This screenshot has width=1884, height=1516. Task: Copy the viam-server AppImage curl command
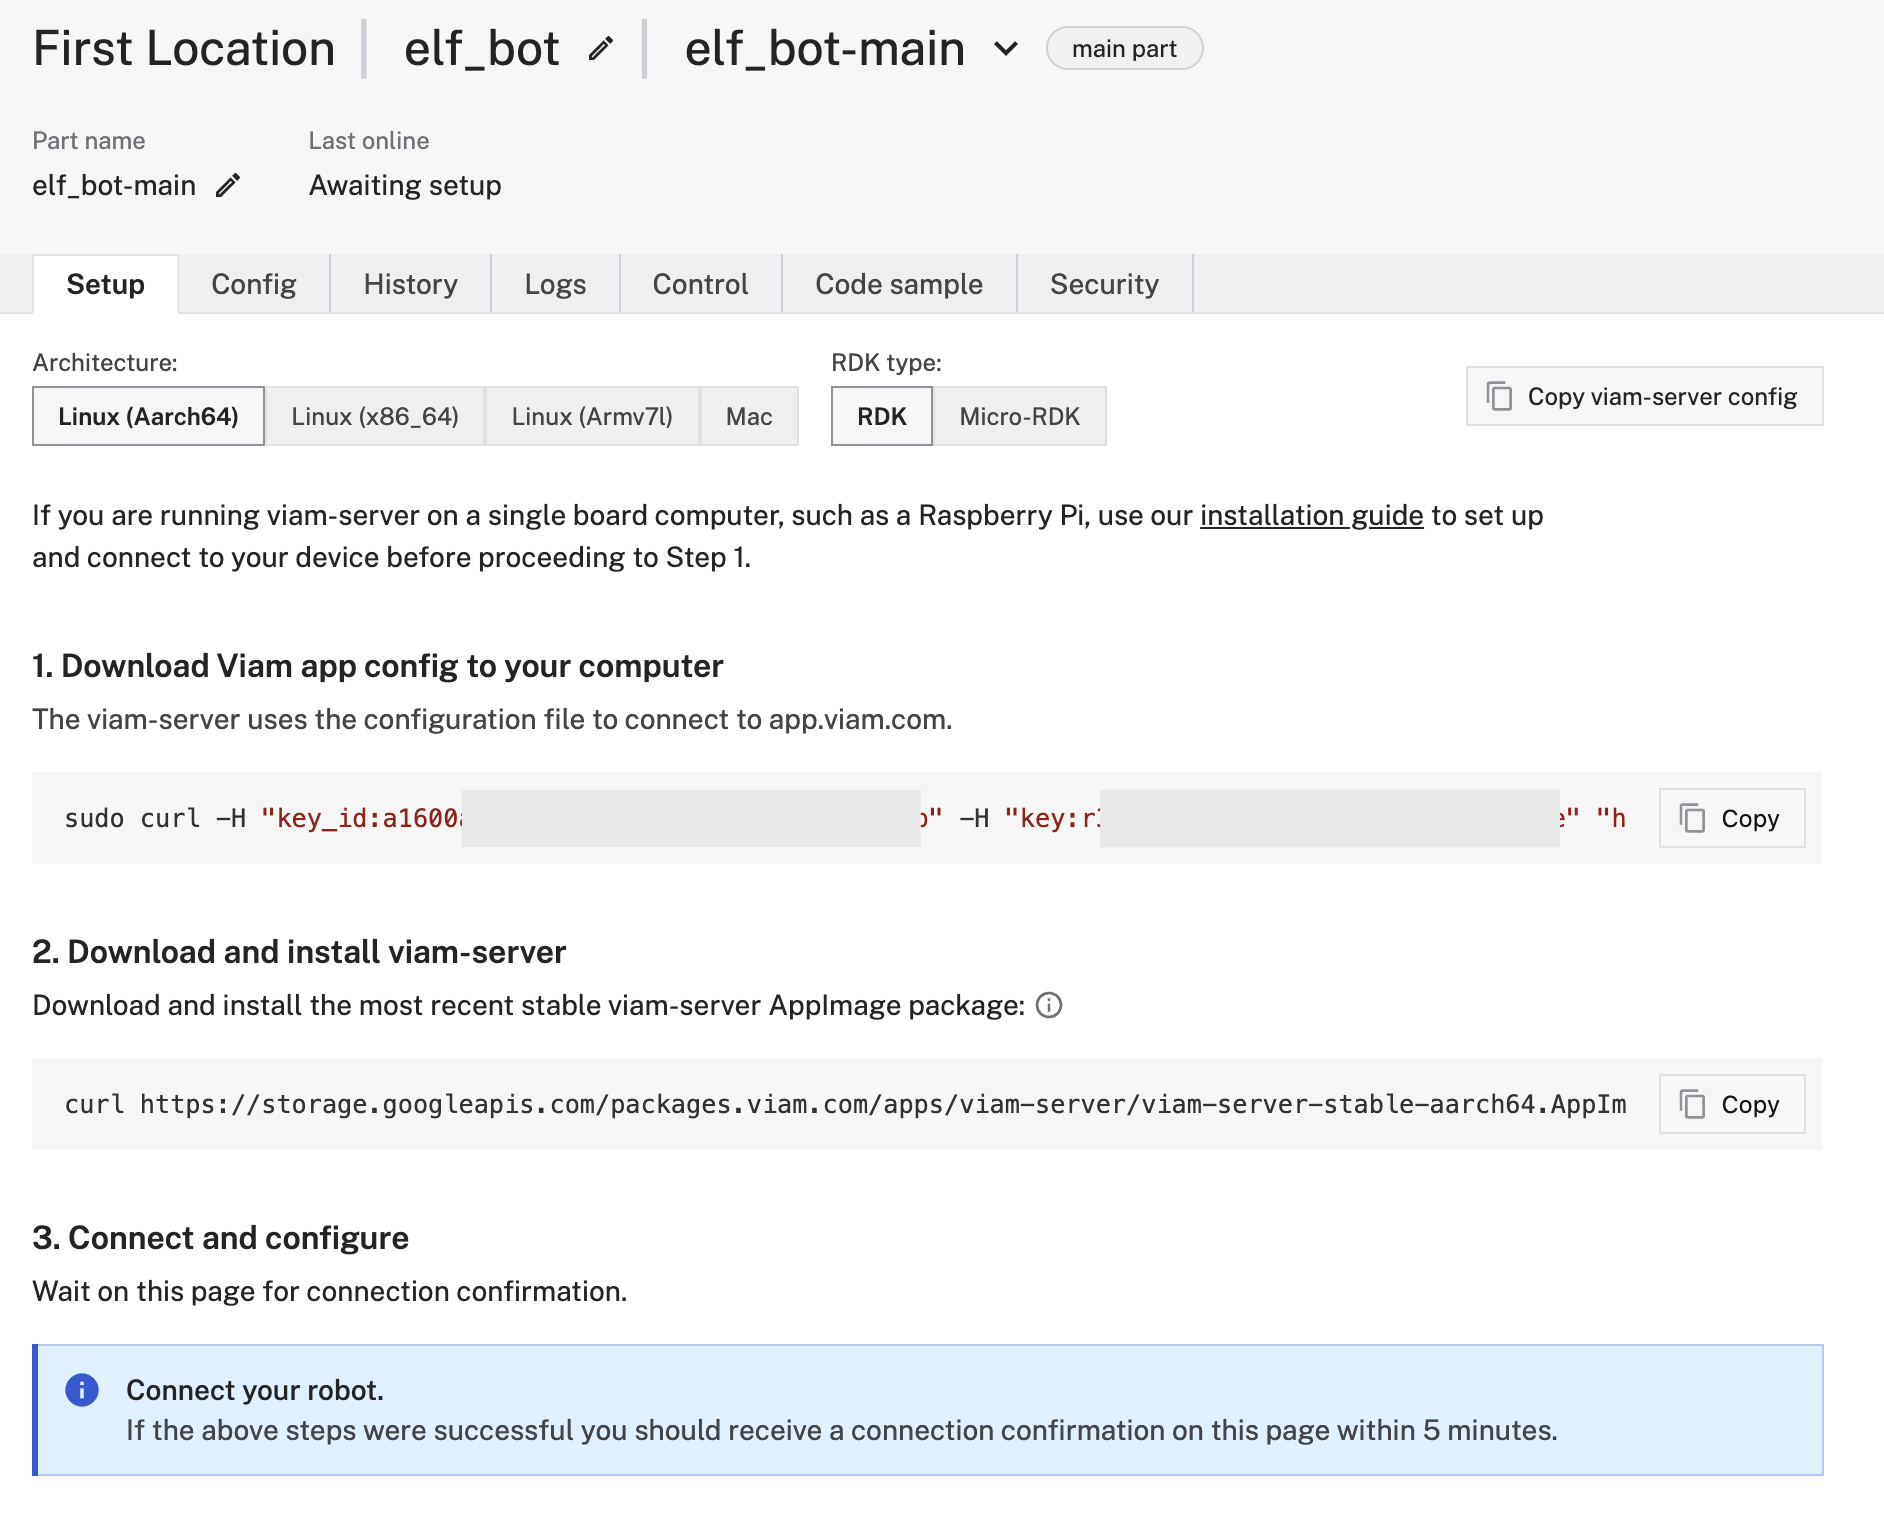click(x=1732, y=1104)
